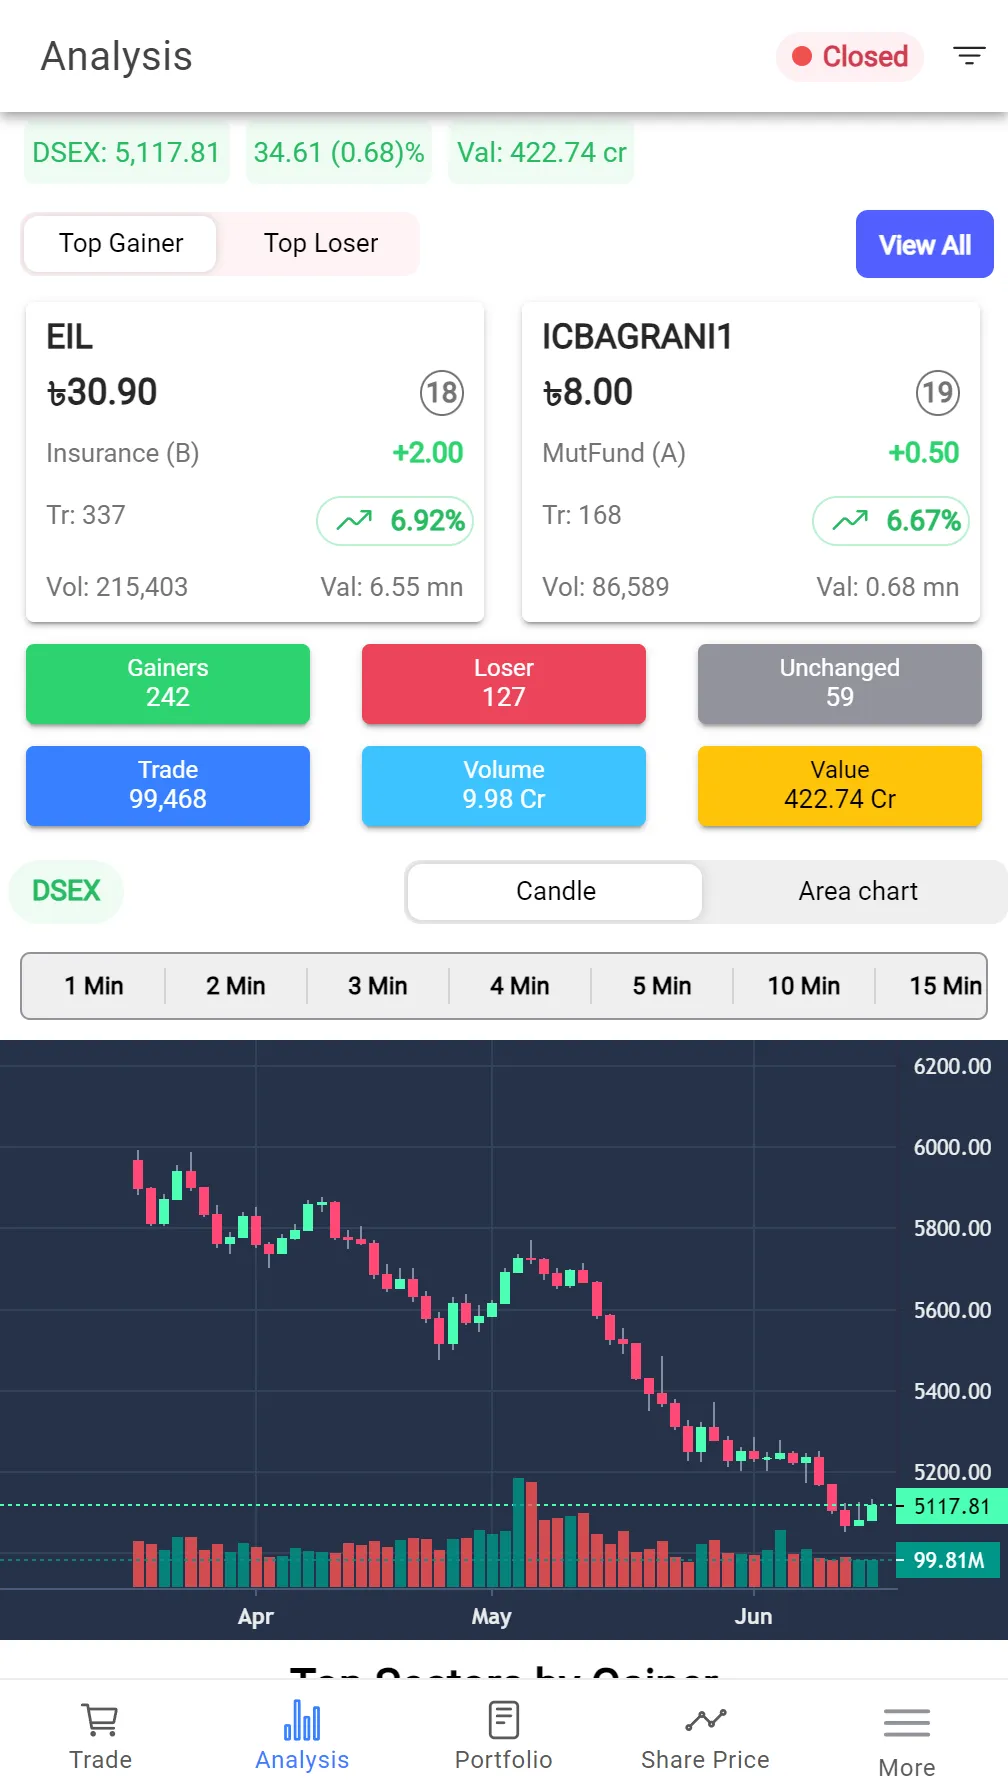Click the Volume 9.98 Cr tile
Viewport: 1008px width, 1792px height.
pos(504,785)
